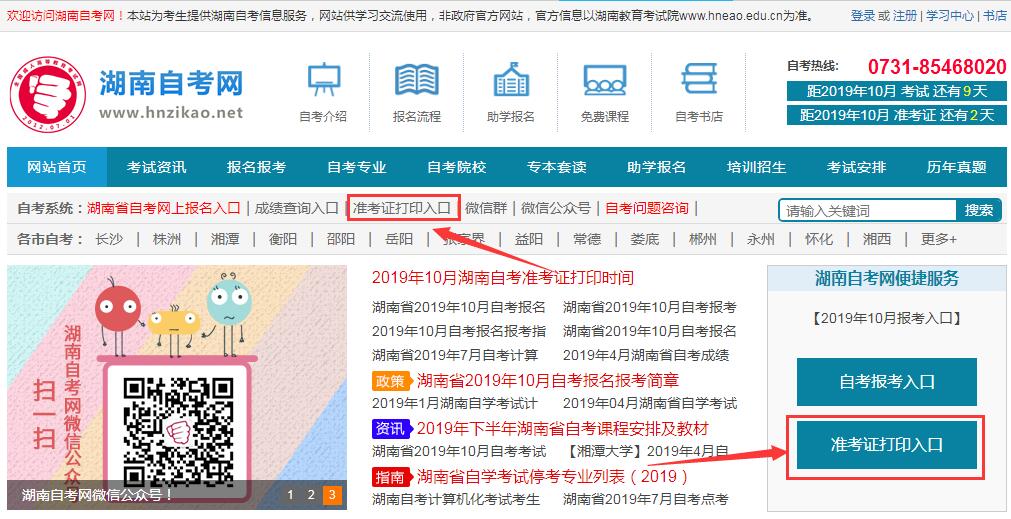1011x519 pixels.
Task: Click the 注册 link at top right
Action: pyautogui.click(x=904, y=16)
